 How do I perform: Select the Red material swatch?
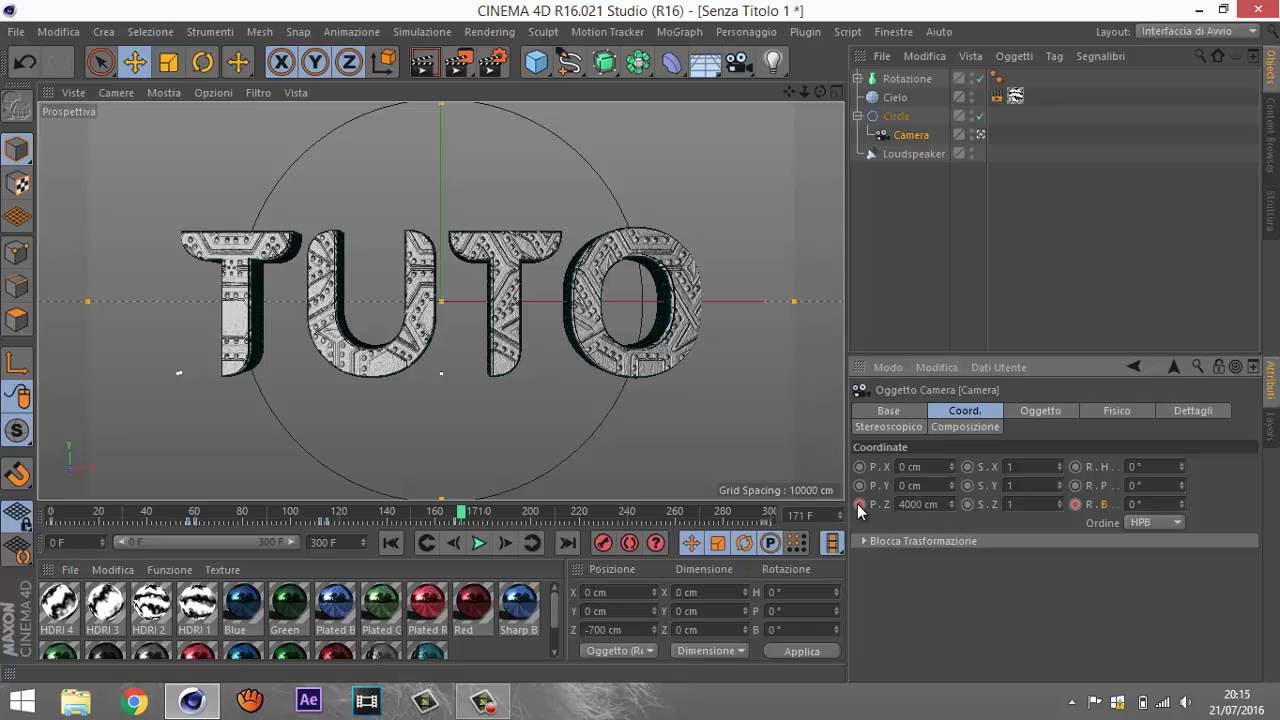(473, 608)
